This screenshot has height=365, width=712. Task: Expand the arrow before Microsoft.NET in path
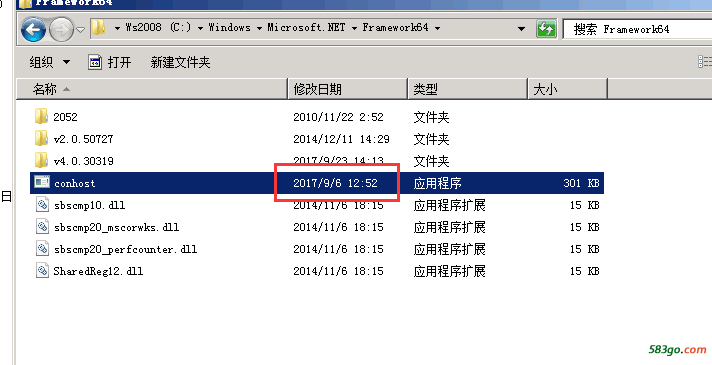click(259, 29)
